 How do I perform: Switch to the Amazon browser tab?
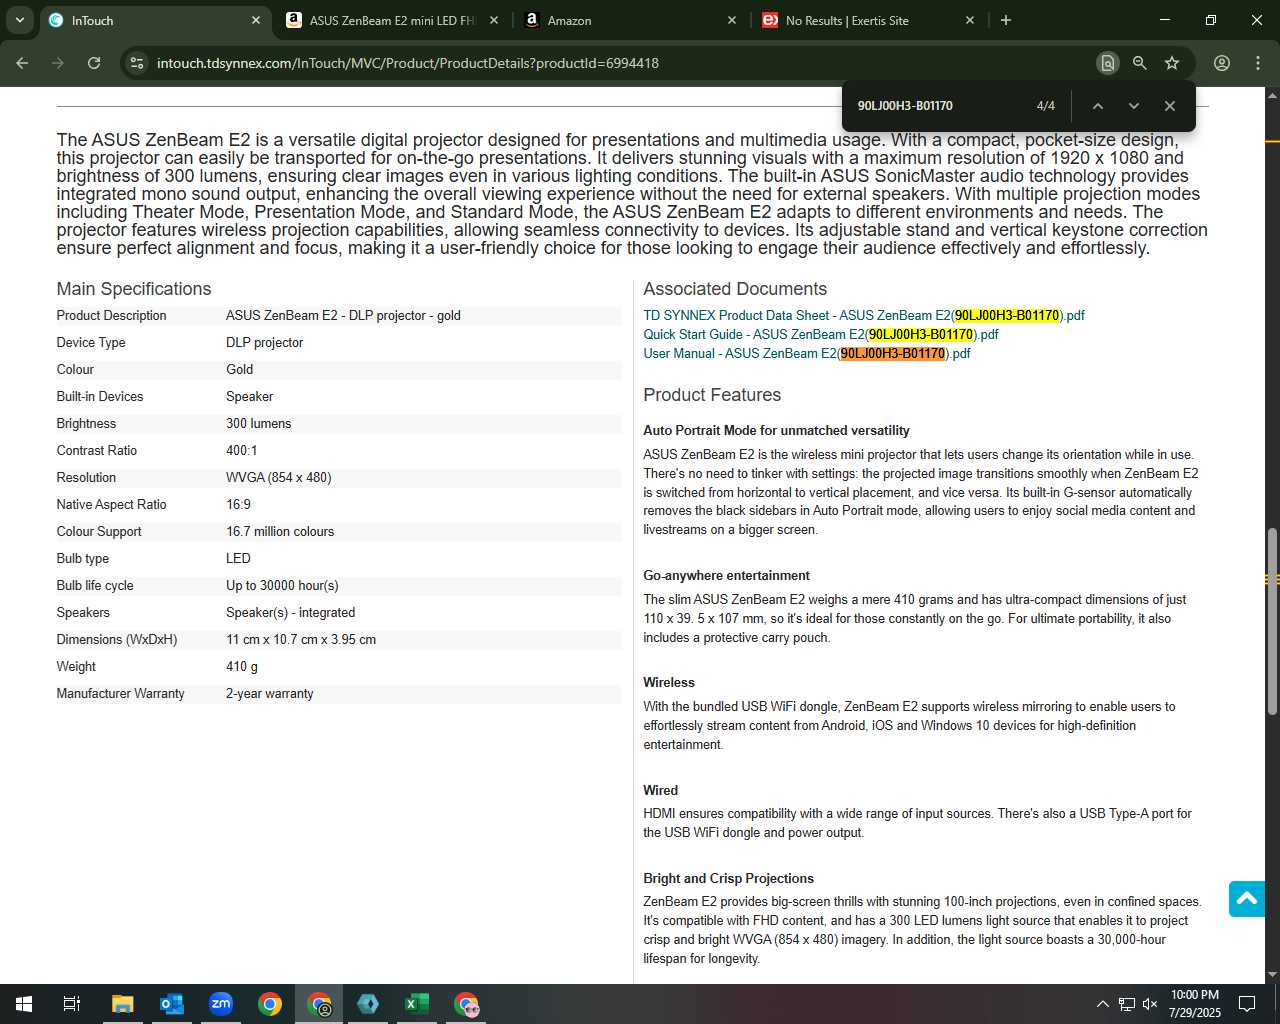tap(630, 20)
